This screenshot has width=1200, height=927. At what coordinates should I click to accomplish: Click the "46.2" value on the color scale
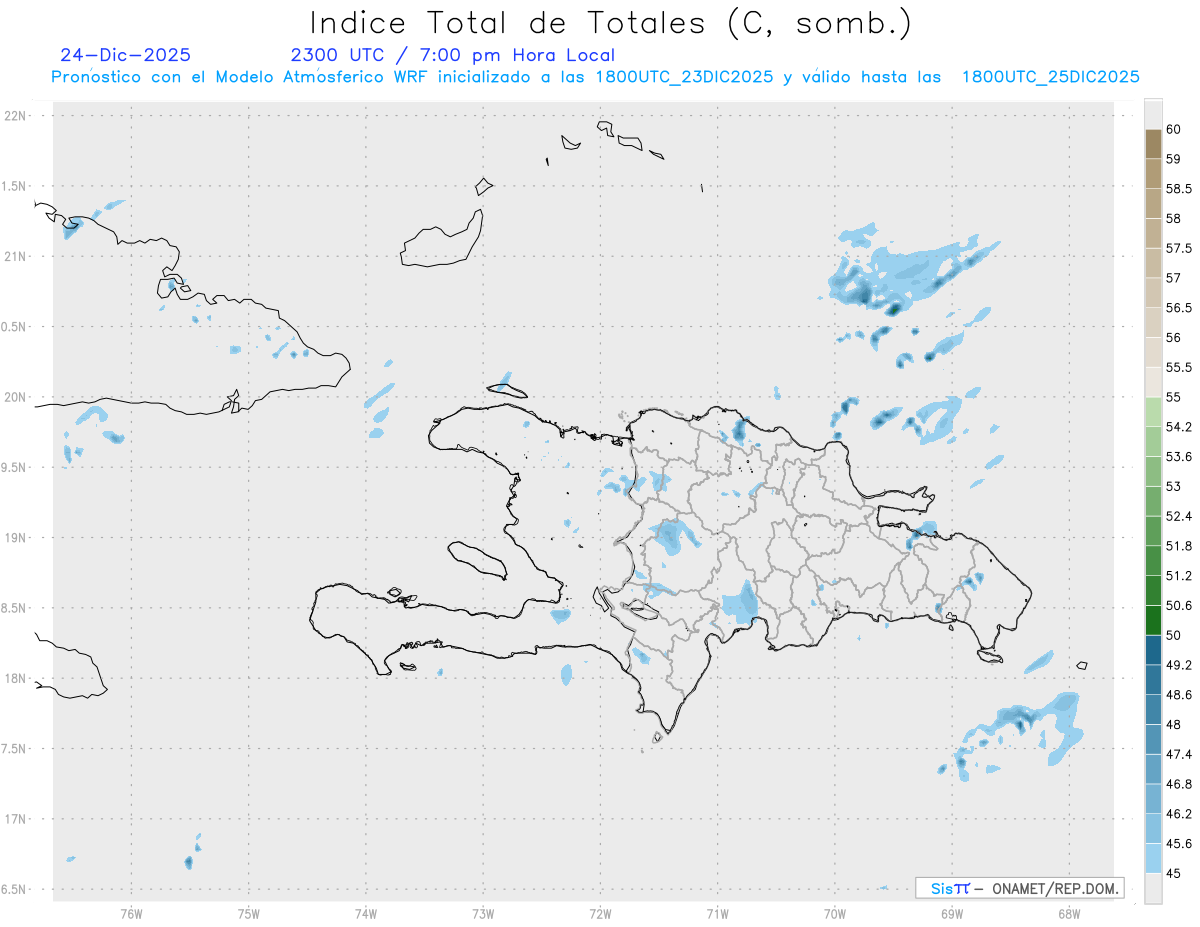point(1180,814)
